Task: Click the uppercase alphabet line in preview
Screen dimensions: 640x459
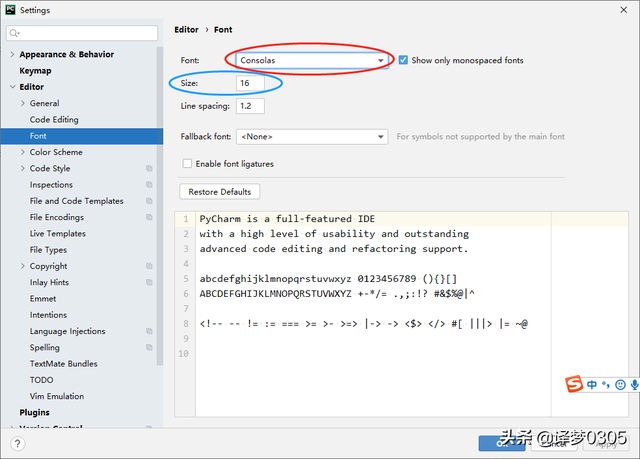Action: click(337, 294)
